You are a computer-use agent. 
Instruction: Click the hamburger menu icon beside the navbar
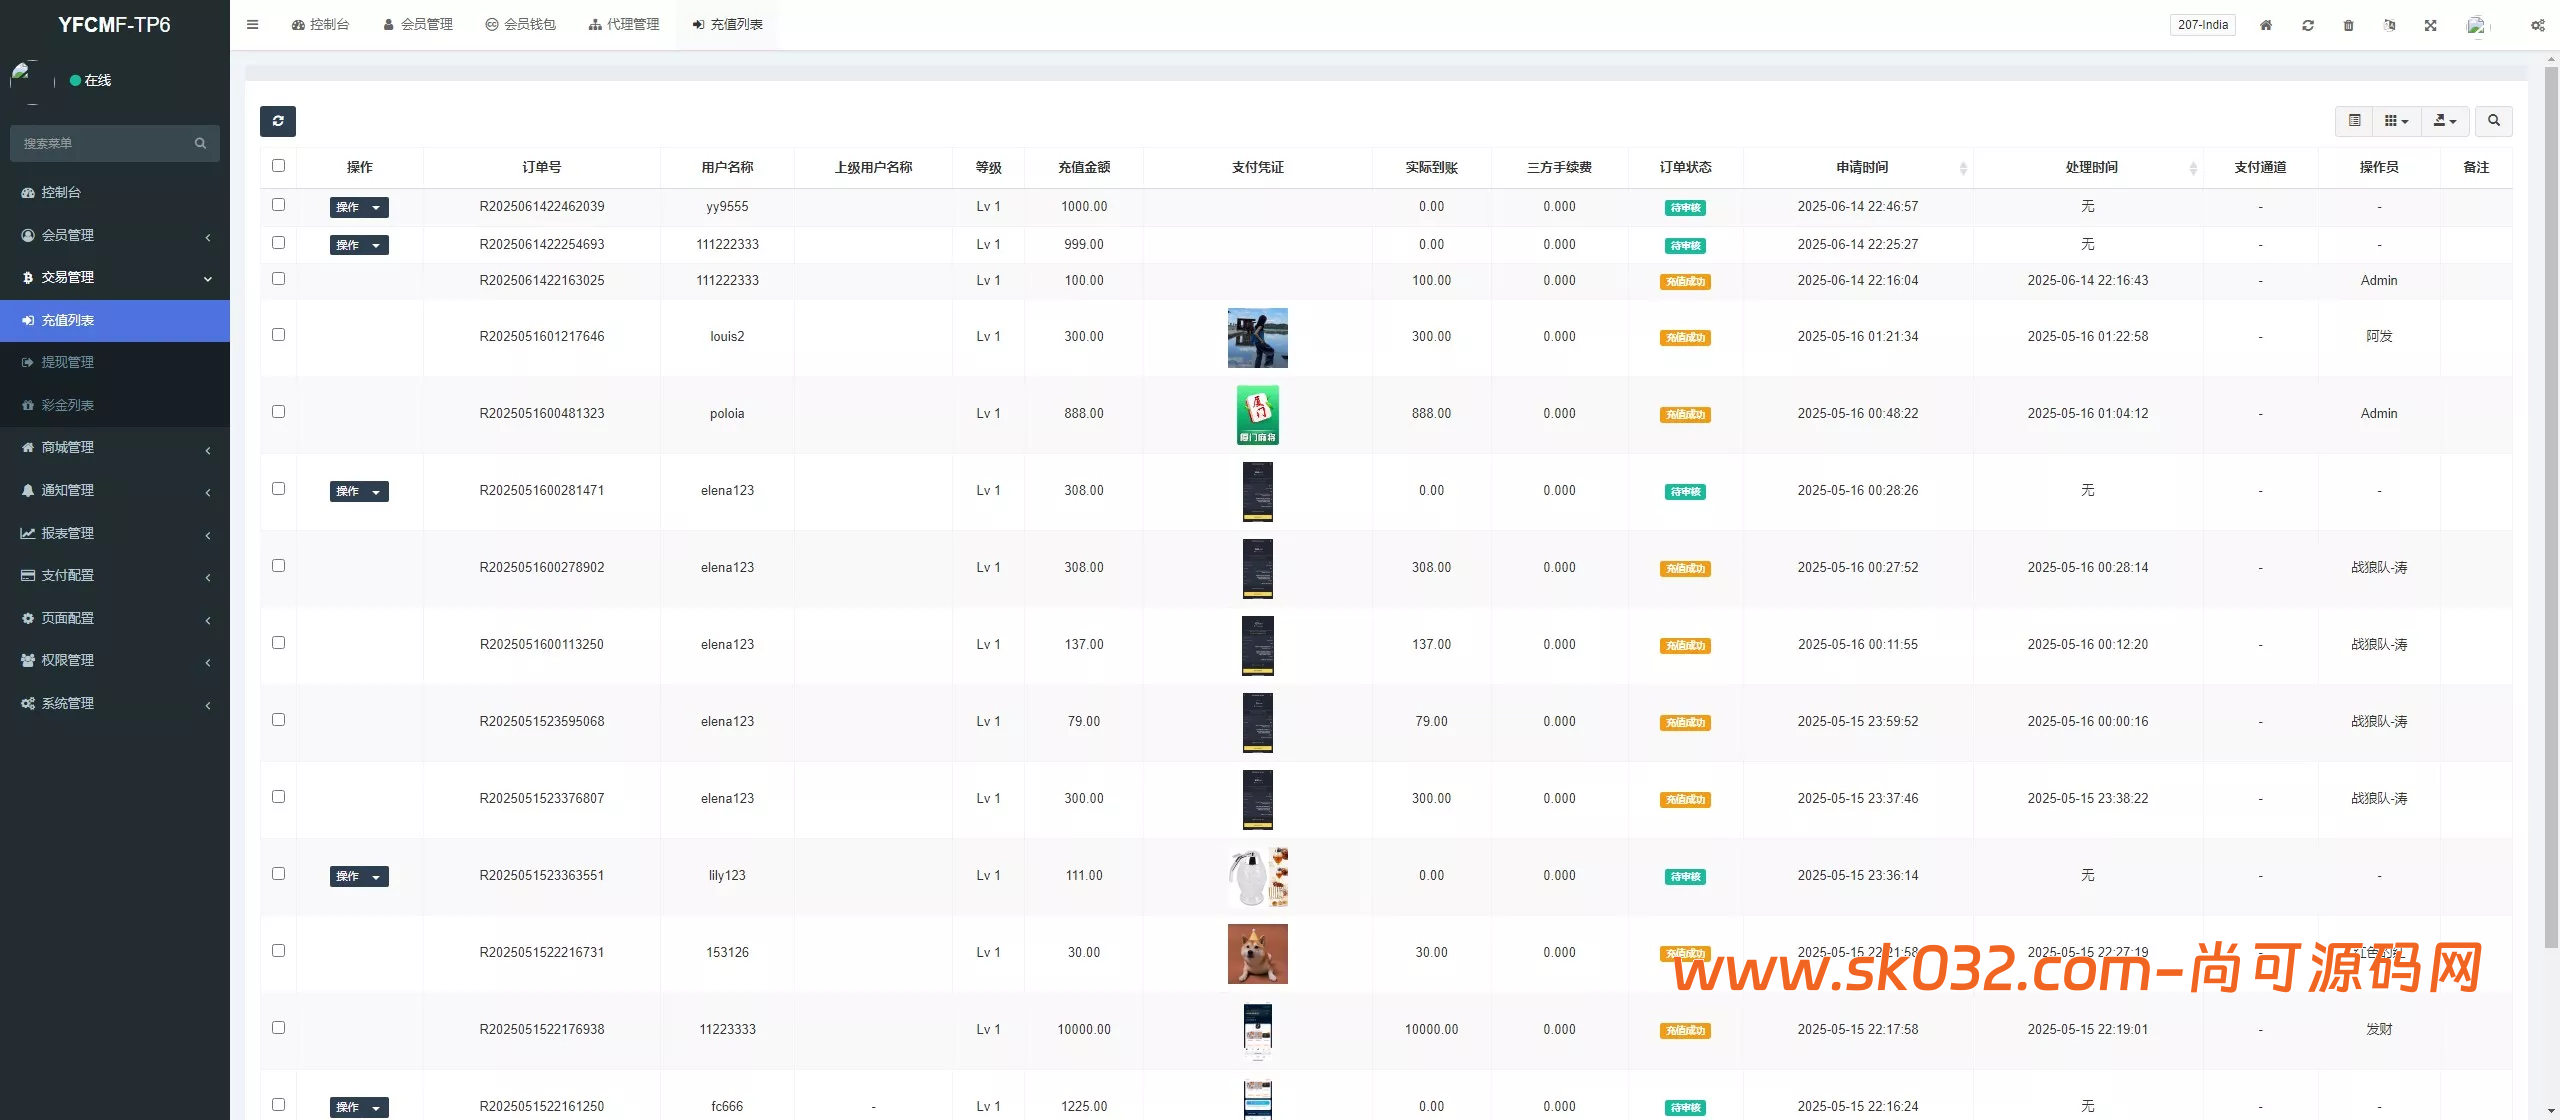click(252, 24)
